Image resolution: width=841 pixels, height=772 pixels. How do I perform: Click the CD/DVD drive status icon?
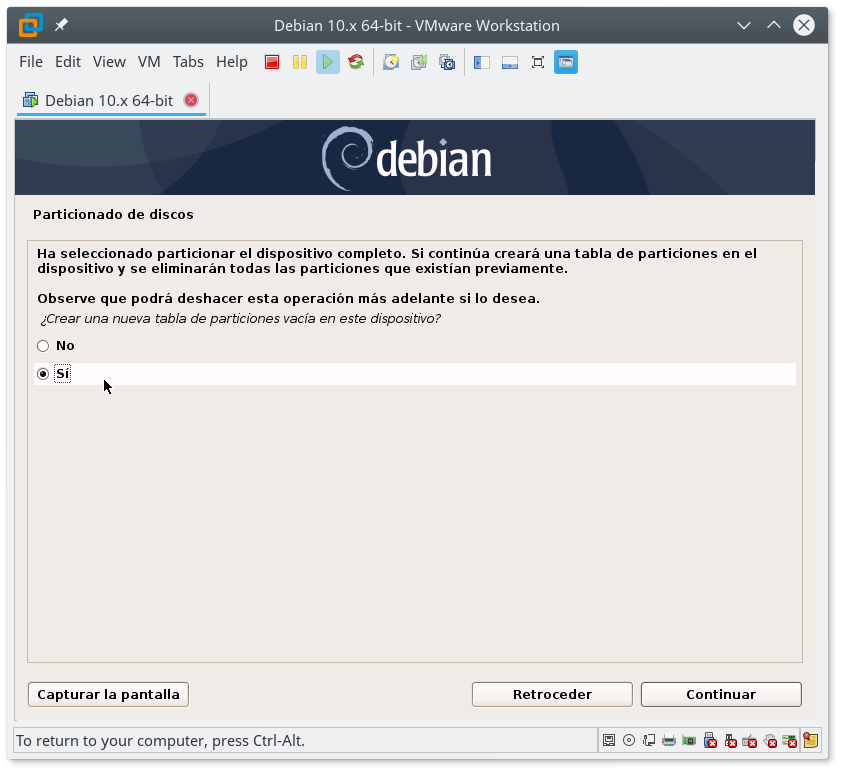click(x=629, y=741)
